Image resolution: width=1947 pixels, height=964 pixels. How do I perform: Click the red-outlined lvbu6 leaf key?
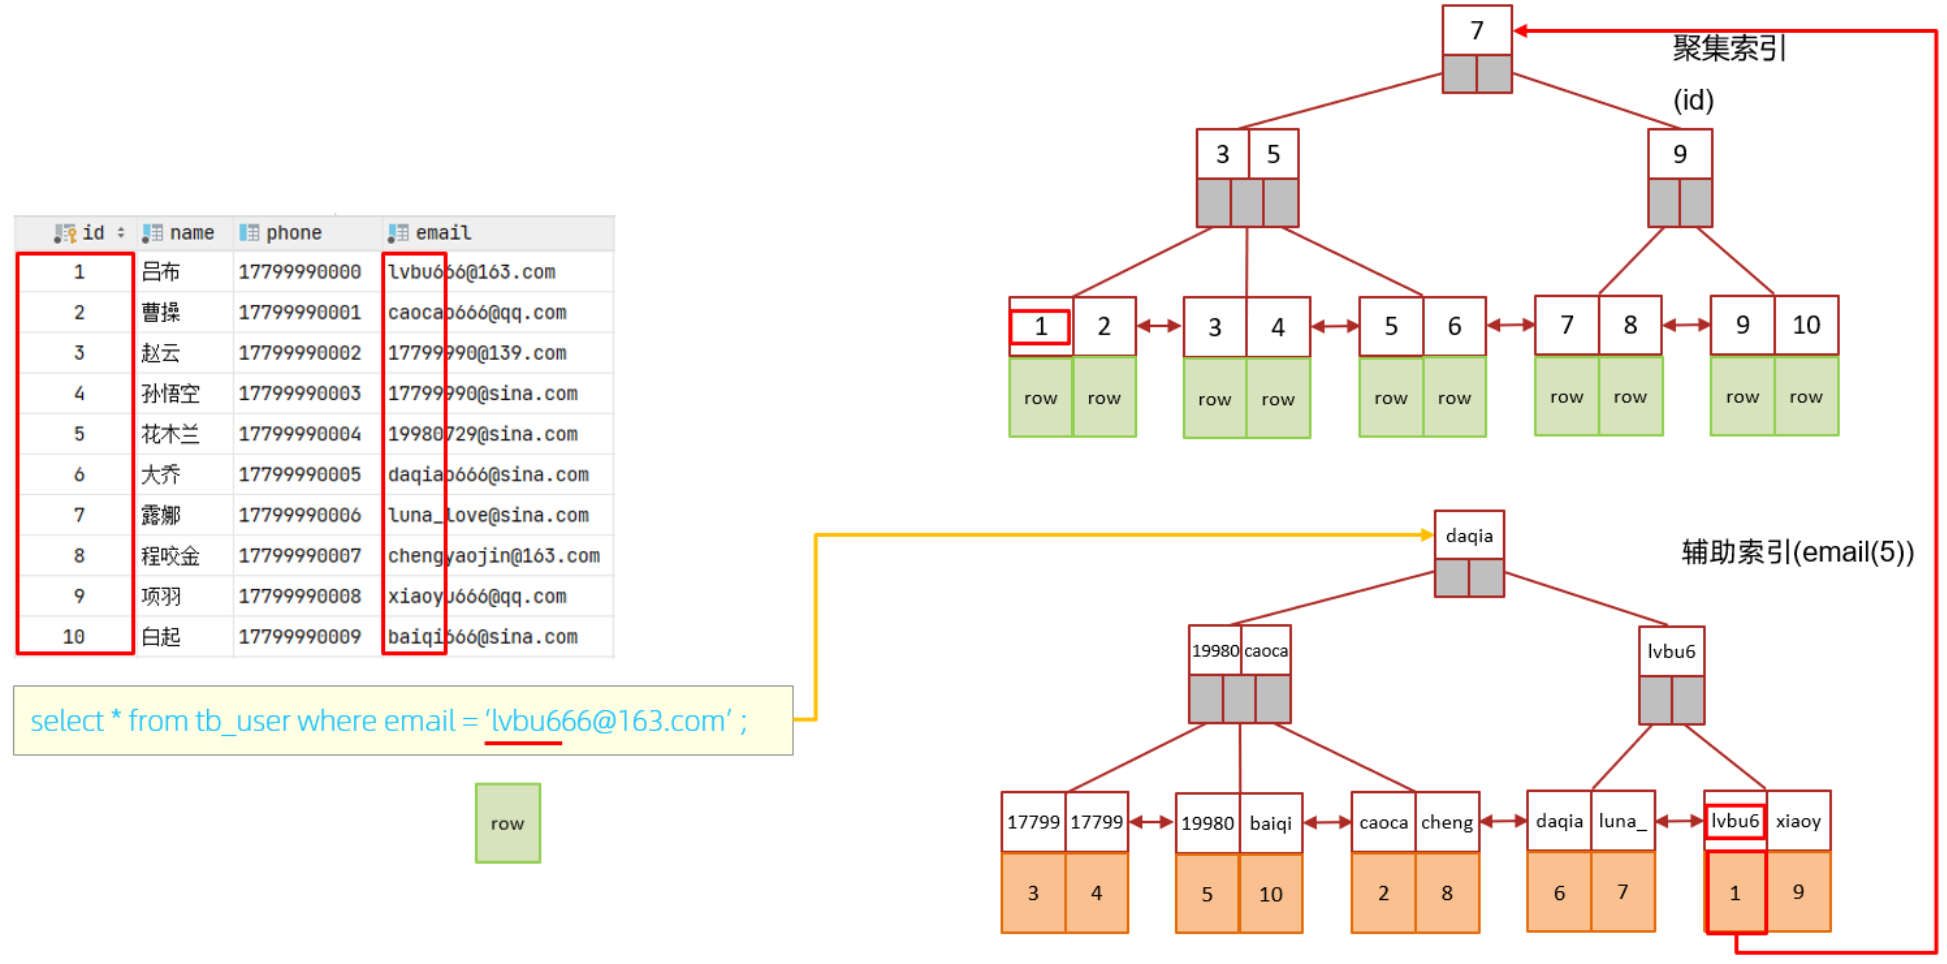(1734, 821)
